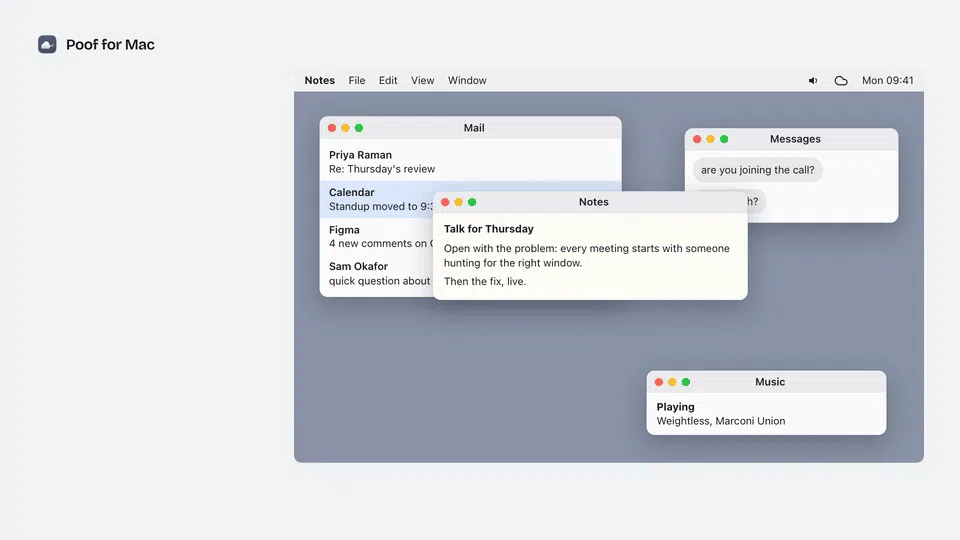Click the Messages window title
The height and width of the screenshot is (540, 960).
(795, 139)
